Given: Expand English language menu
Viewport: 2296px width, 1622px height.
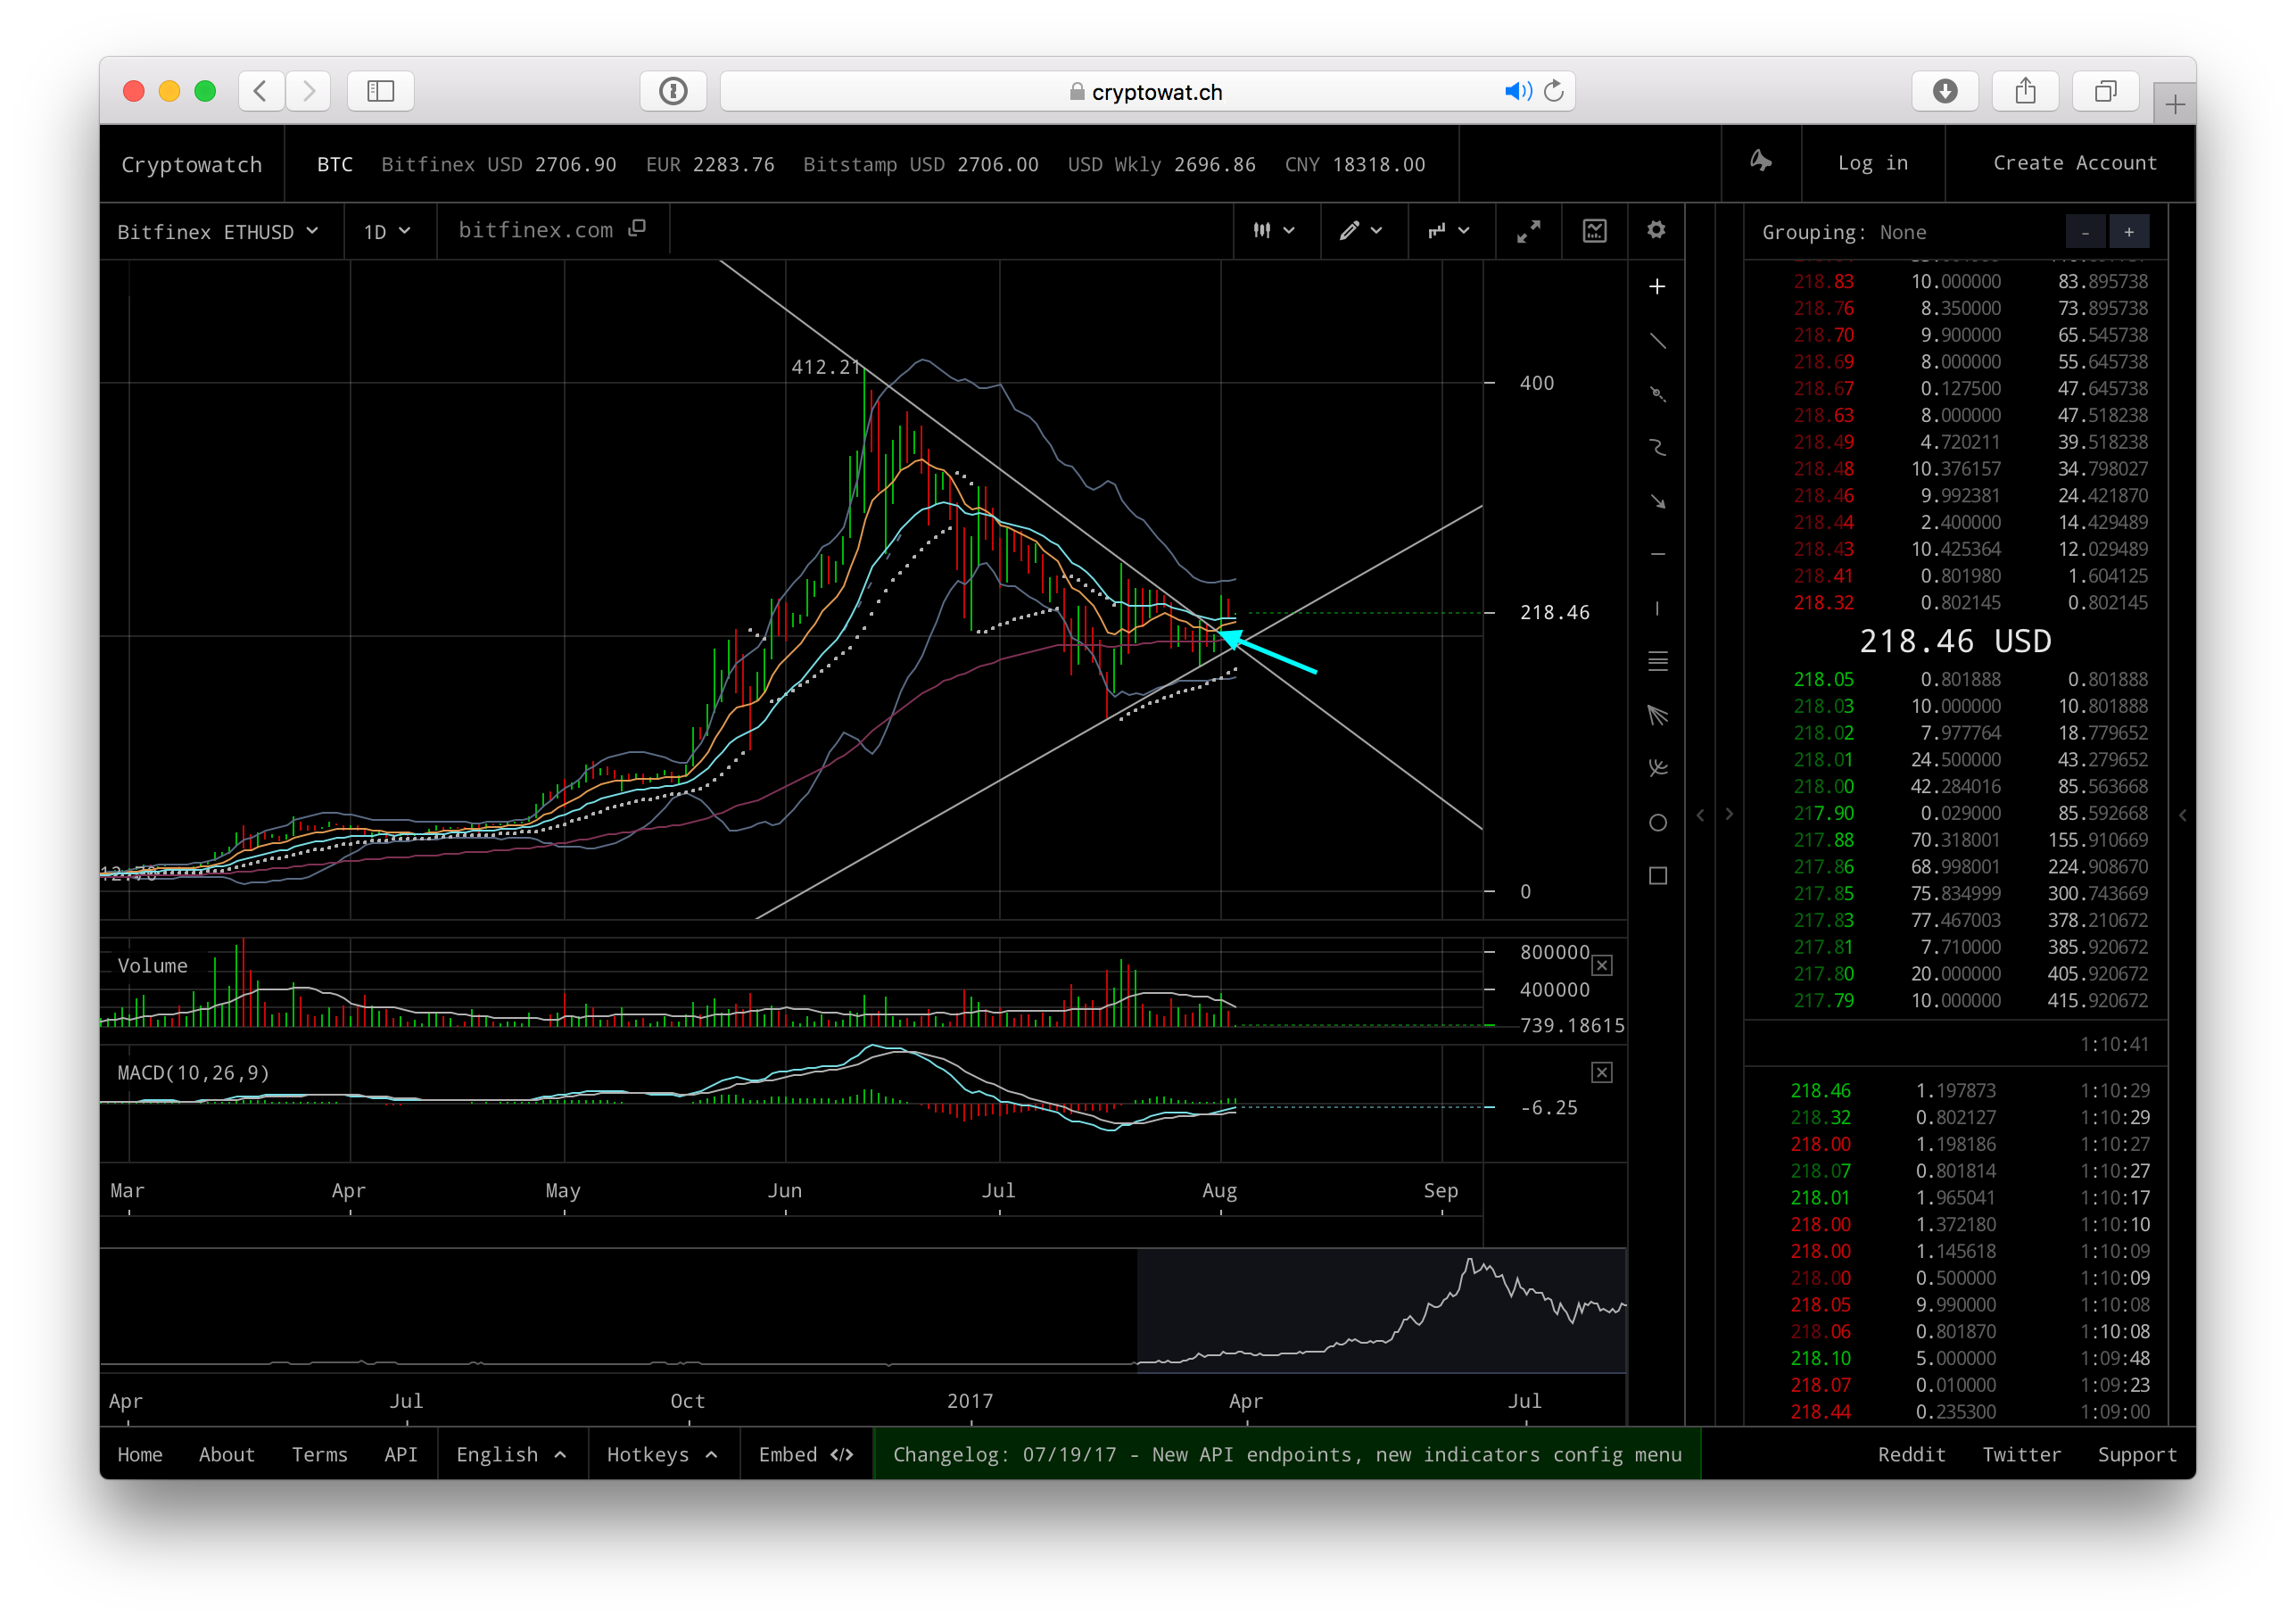Looking at the screenshot, I should pos(511,1454).
